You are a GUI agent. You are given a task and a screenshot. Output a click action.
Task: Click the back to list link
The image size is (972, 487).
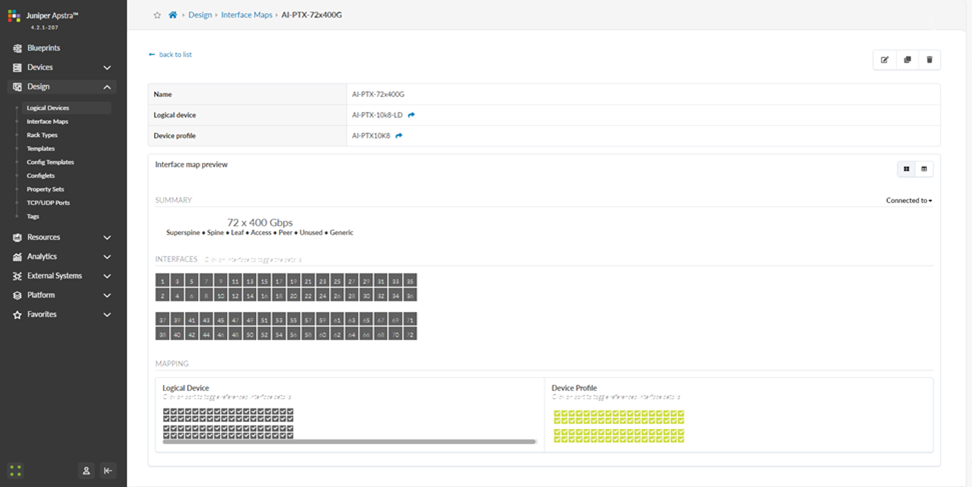click(x=171, y=54)
